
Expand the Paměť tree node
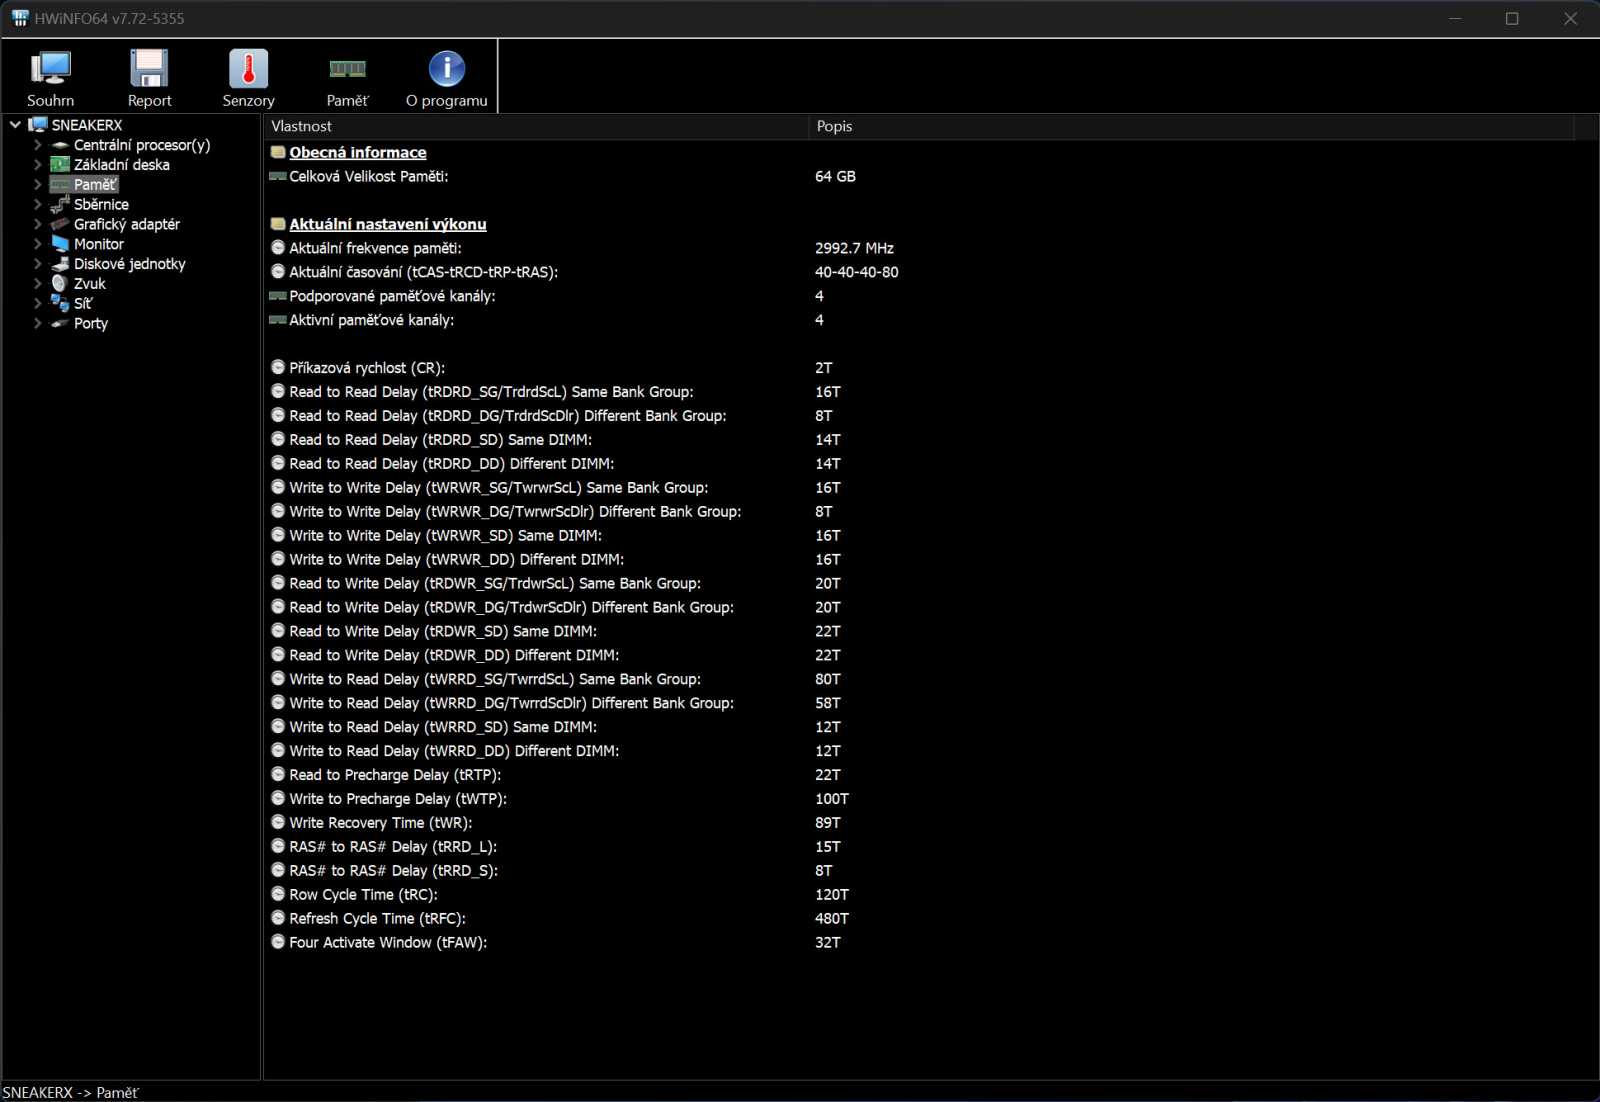click(37, 184)
